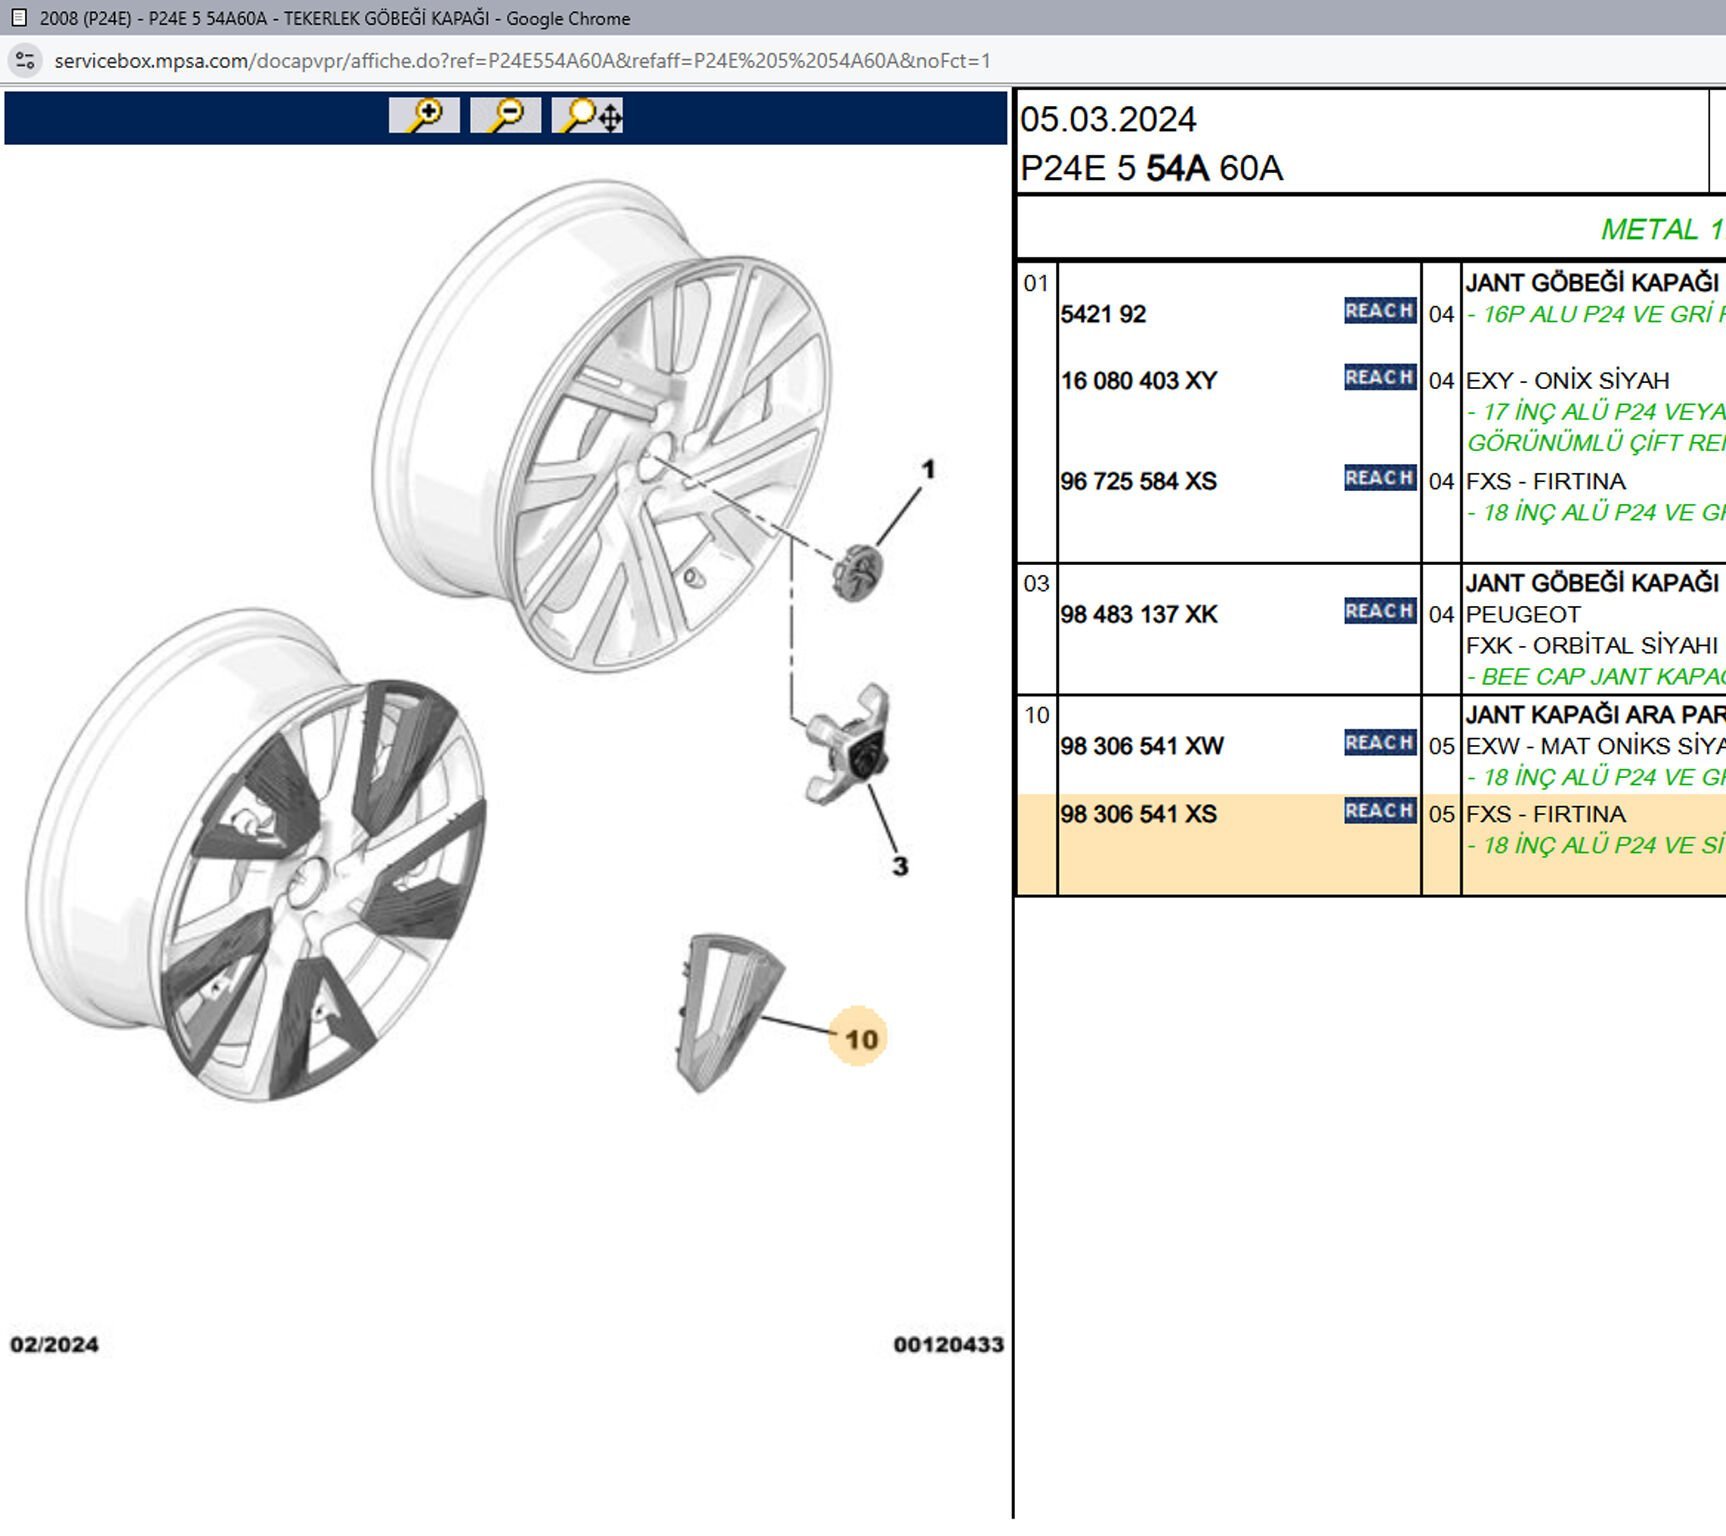Click the lower-left wheel with dark inserts
1726x1536 pixels.
click(260, 860)
